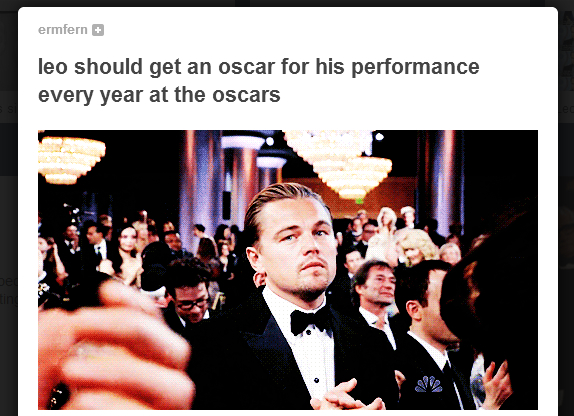This screenshot has height=416, width=574.
Task: Click the word 'leo' in the post title
Action: 53,67
